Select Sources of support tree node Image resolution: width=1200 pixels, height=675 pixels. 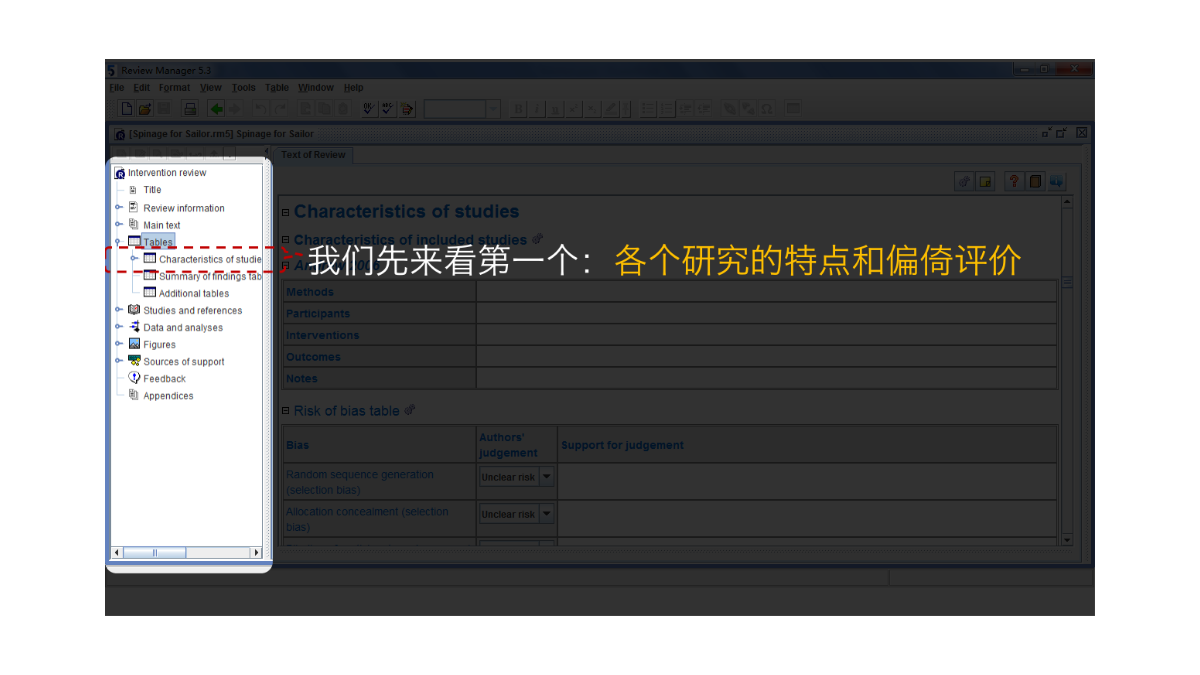pos(184,361)
